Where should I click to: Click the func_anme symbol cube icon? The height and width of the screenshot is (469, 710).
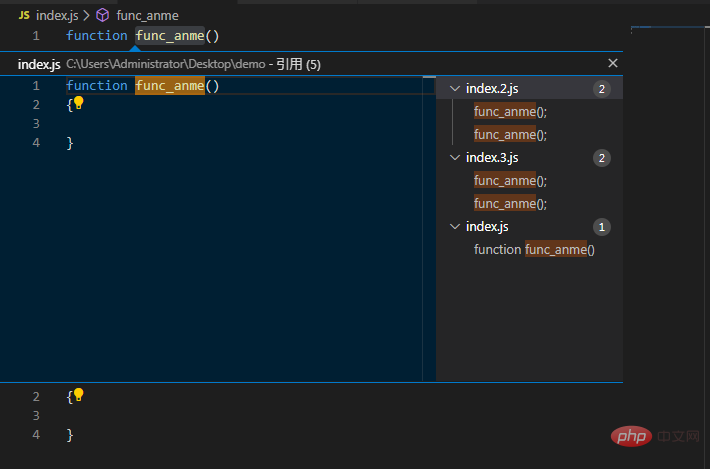[x=103, y=15]
